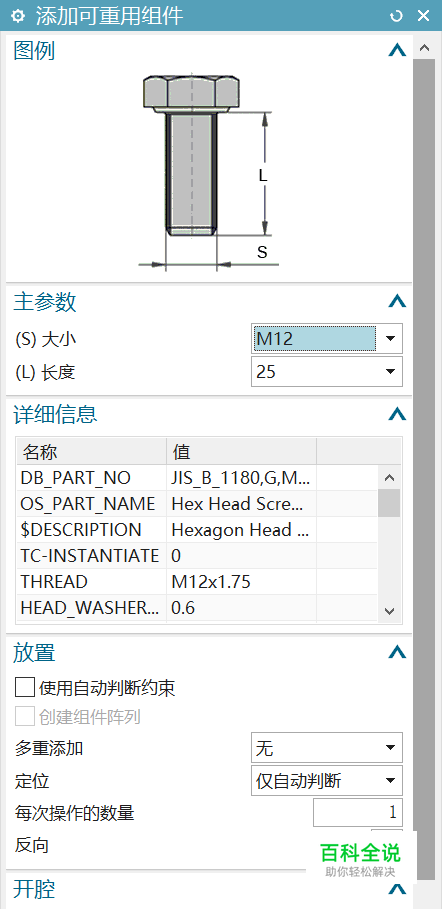Select the THREAD row in details table
Image resolution: width=442 pixels, height=909 pixels.
tap(197, 581)
